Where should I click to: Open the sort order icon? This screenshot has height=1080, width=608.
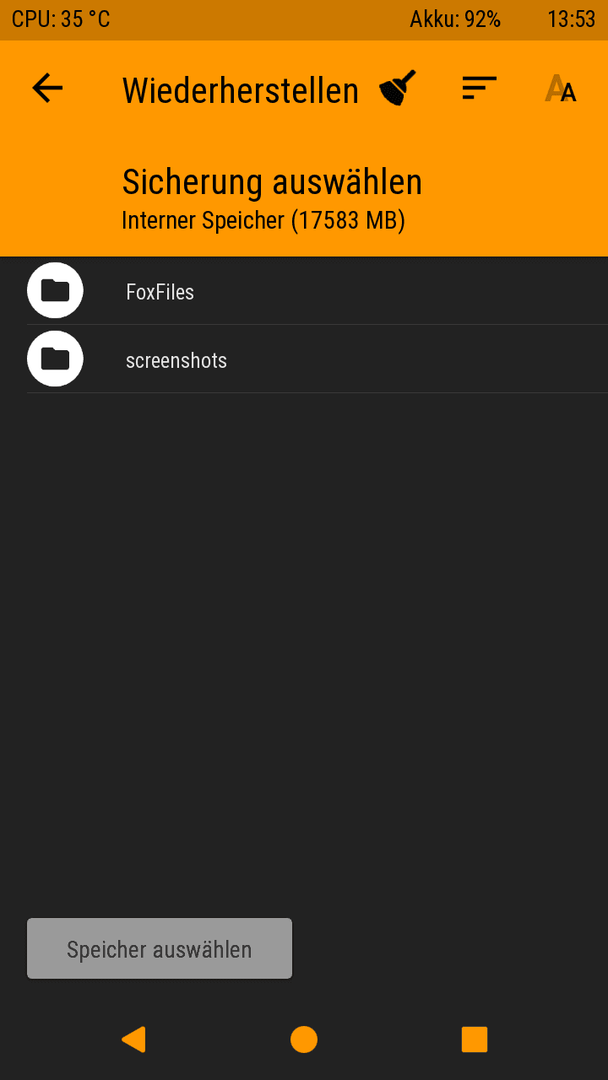coord(479,88)
